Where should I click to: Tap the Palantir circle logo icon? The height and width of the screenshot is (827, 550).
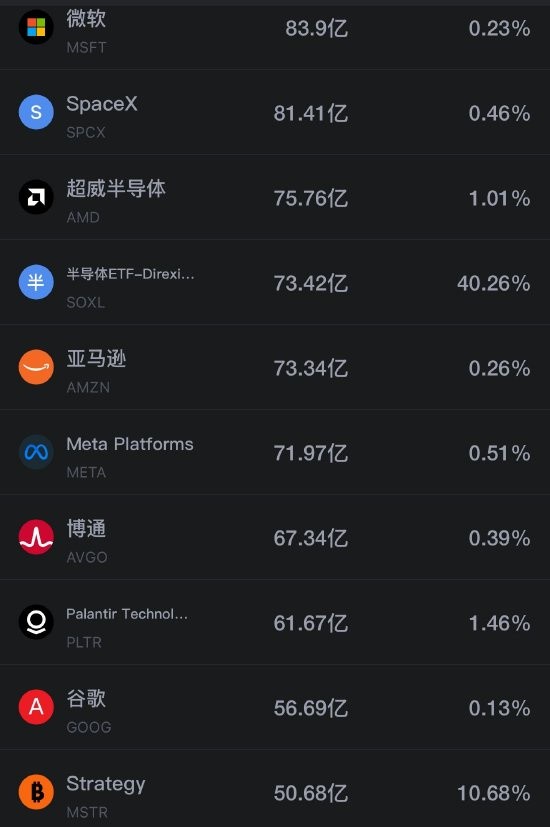click(x=36, y=622)
